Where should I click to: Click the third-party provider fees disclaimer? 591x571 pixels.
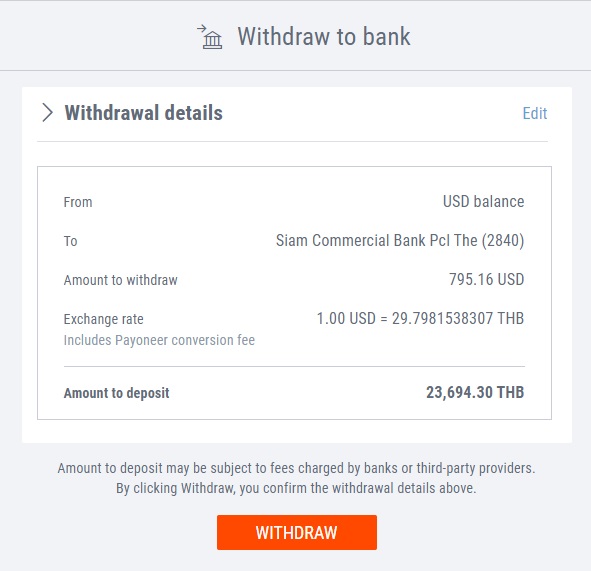(x=296, y=468)
